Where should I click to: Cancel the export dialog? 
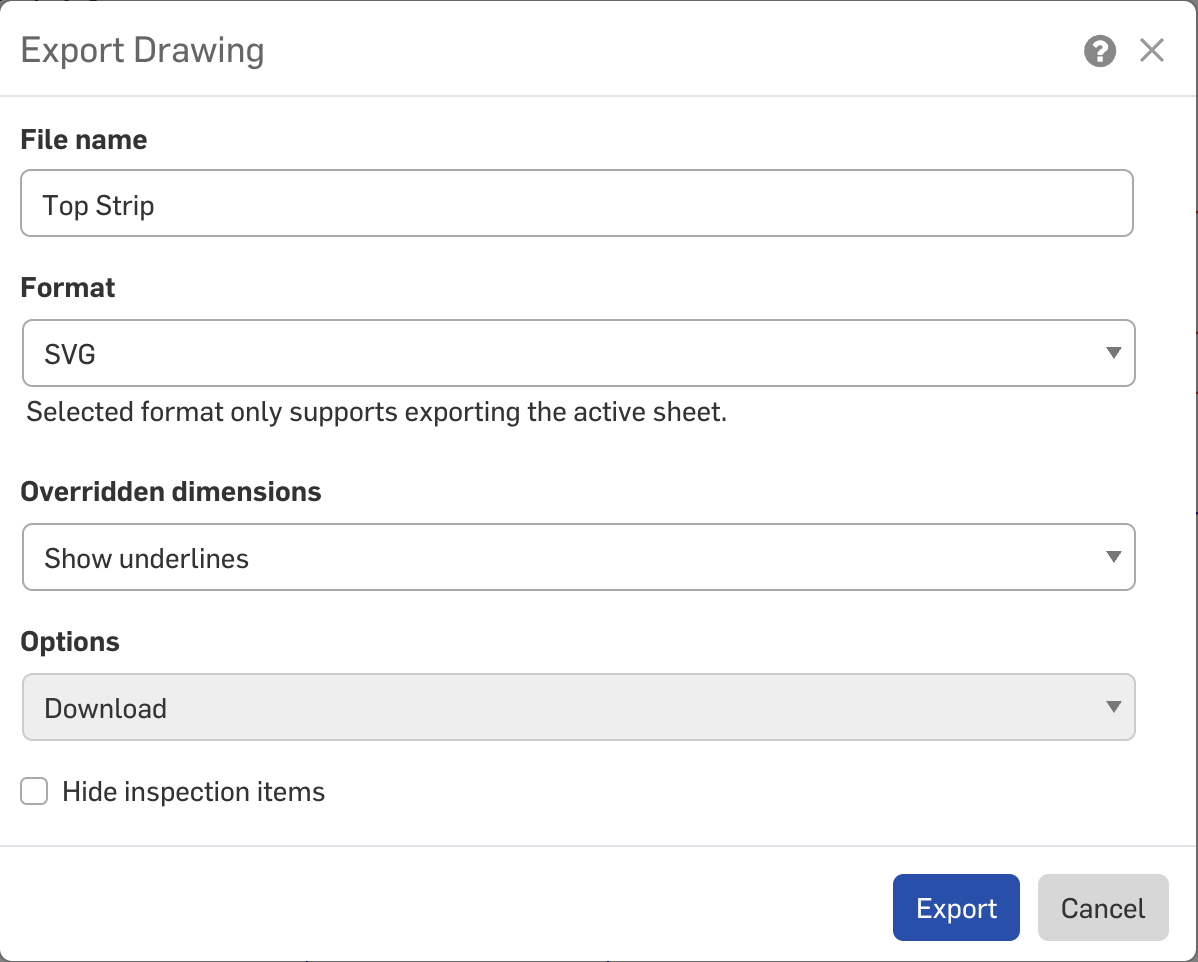tap(1102, 908)
